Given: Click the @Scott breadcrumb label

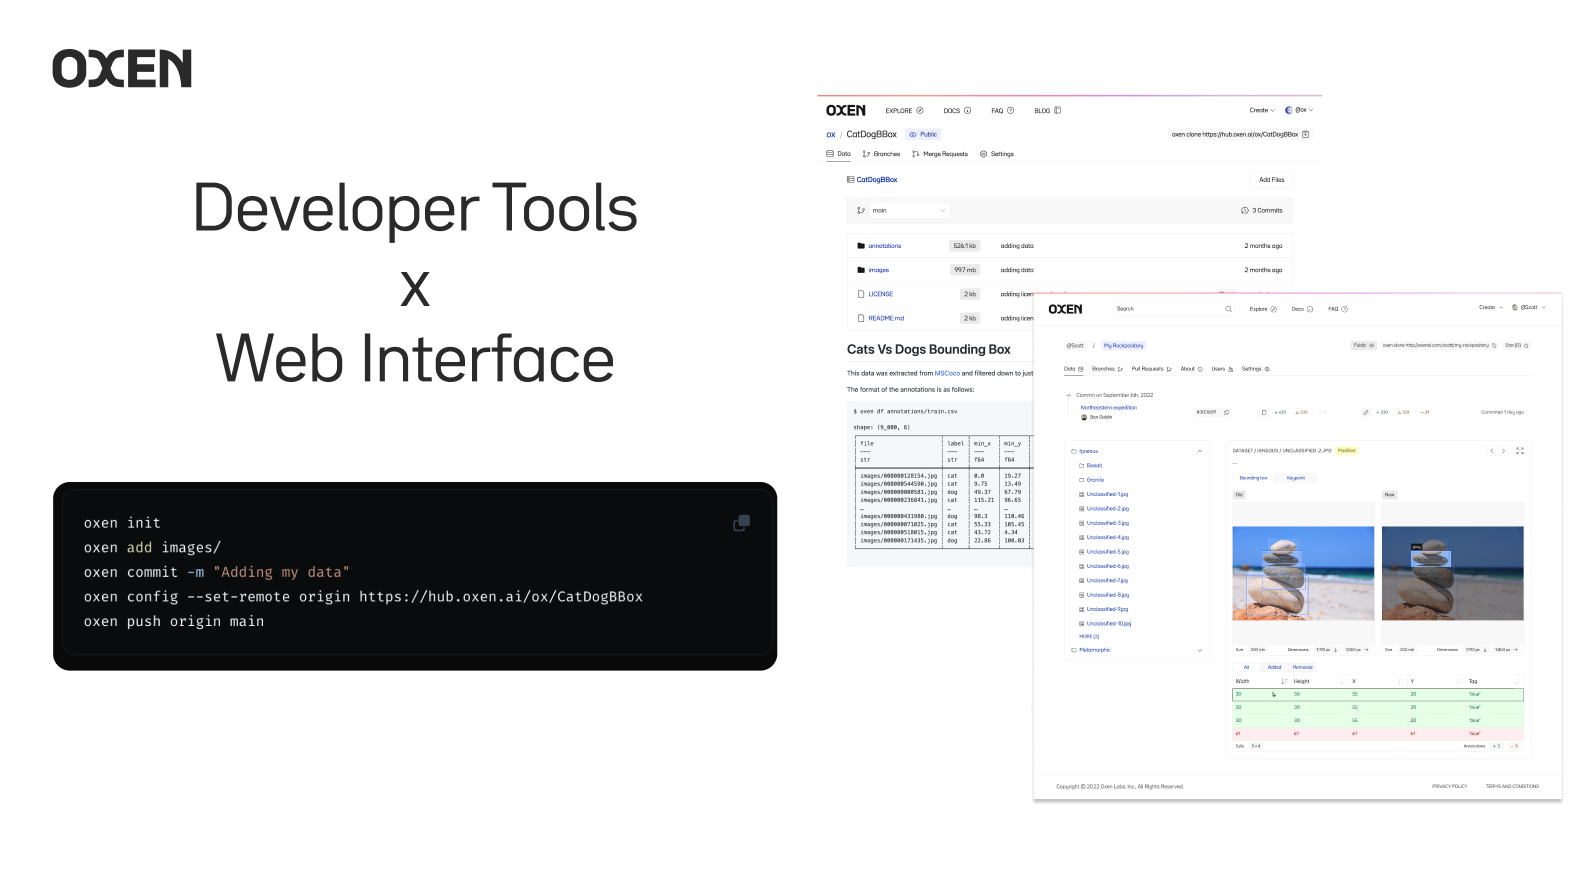Looking at the screenshot, I should pos(1075,346).
